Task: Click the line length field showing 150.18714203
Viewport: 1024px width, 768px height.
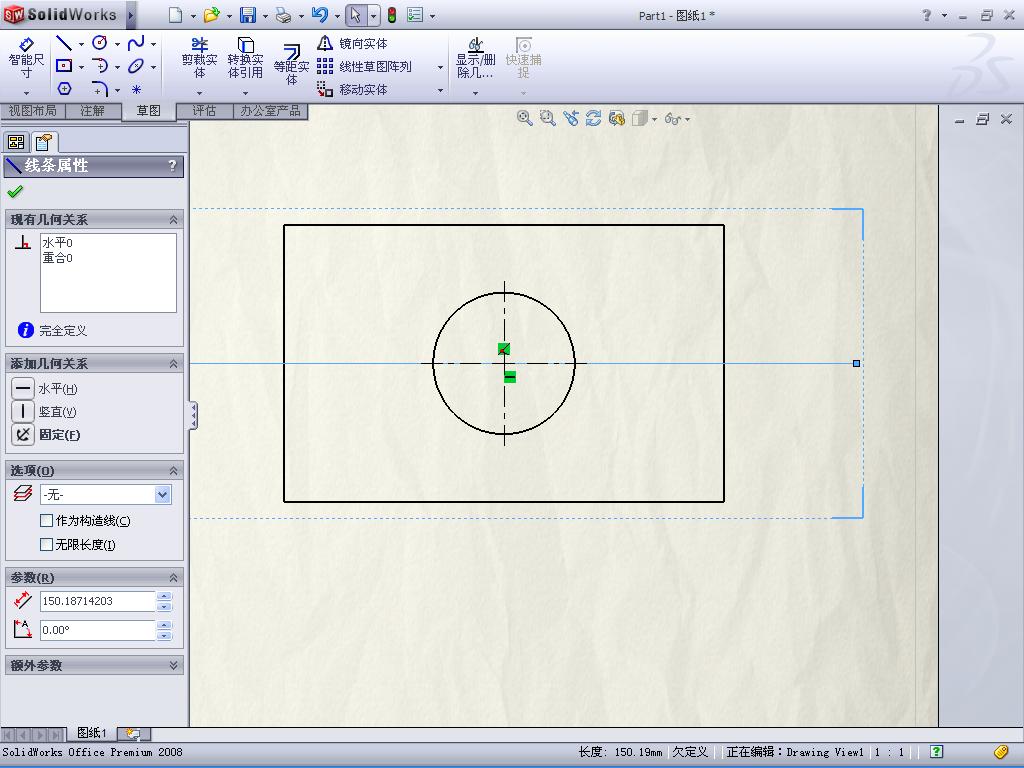Action: (97, 601)
